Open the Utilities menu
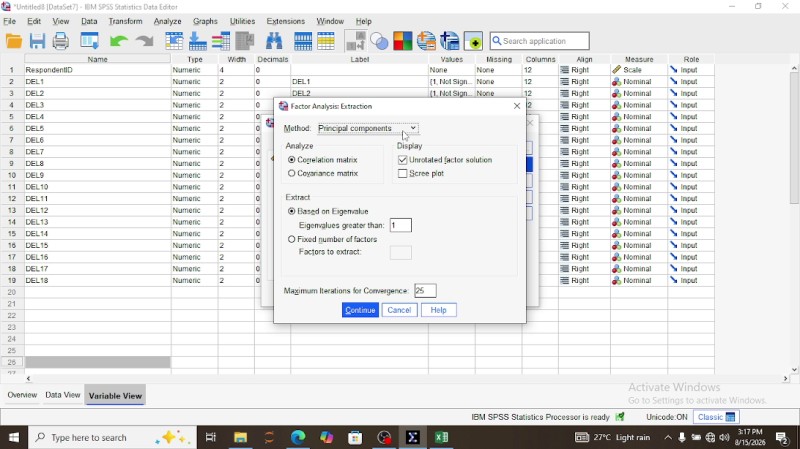The width and height of the screenshot is (800, 449). click(242, 21)
